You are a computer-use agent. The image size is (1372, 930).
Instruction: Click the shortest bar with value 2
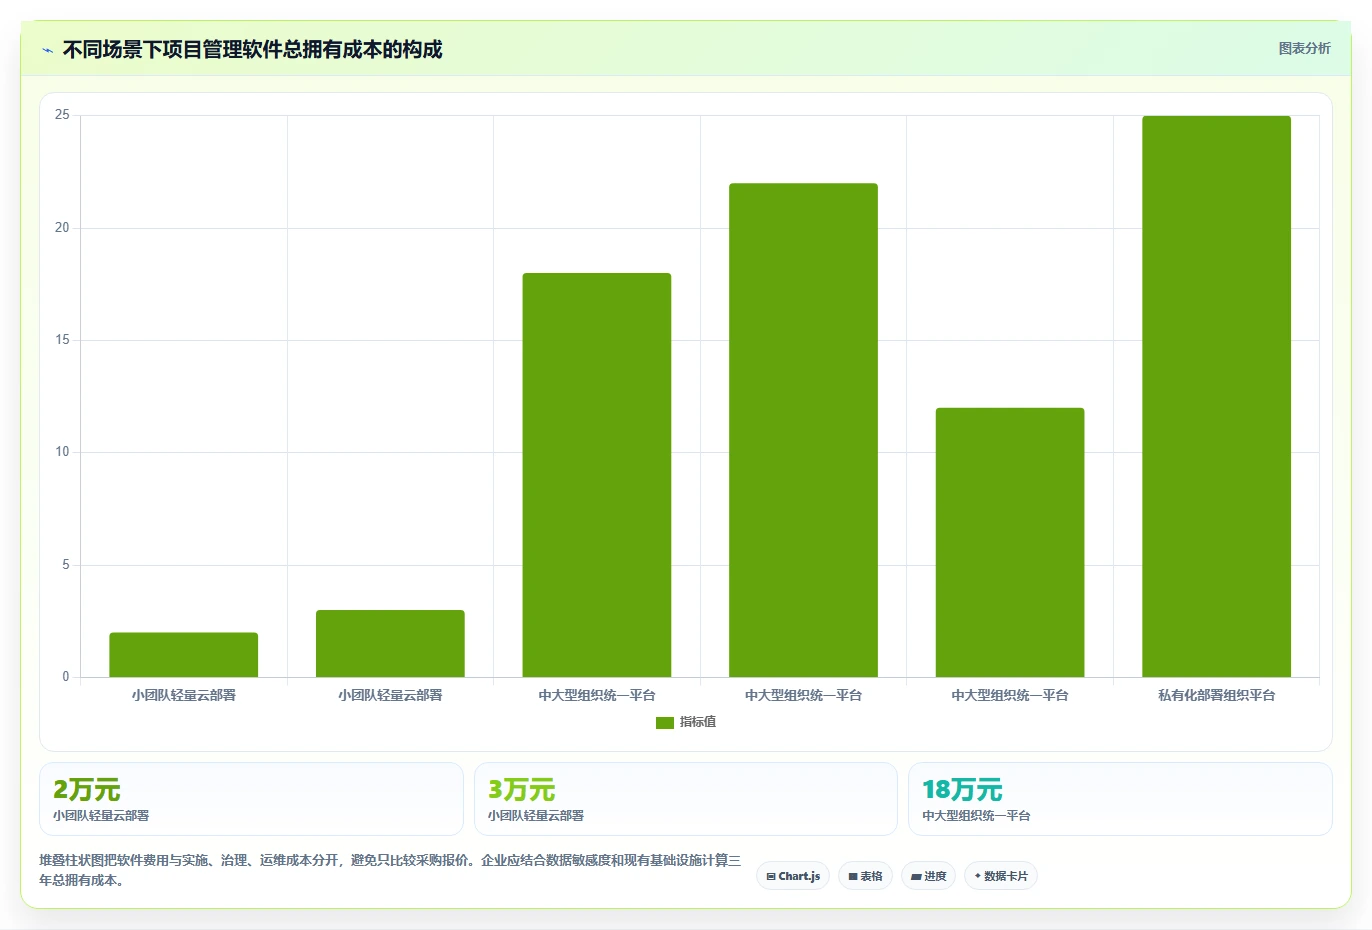(x=184, y=655)
